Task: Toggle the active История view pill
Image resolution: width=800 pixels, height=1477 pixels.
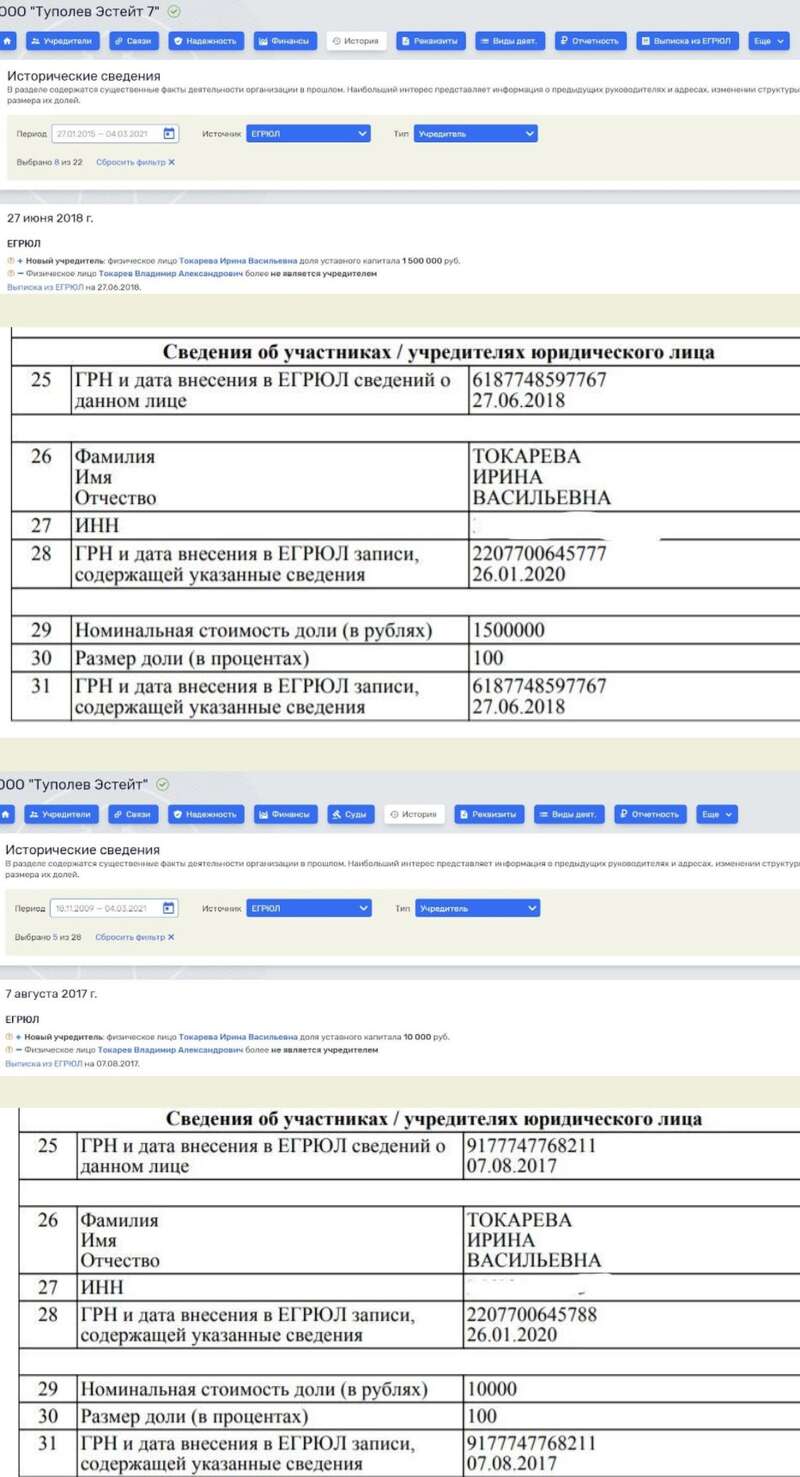Action: click(x=356, y=40)
